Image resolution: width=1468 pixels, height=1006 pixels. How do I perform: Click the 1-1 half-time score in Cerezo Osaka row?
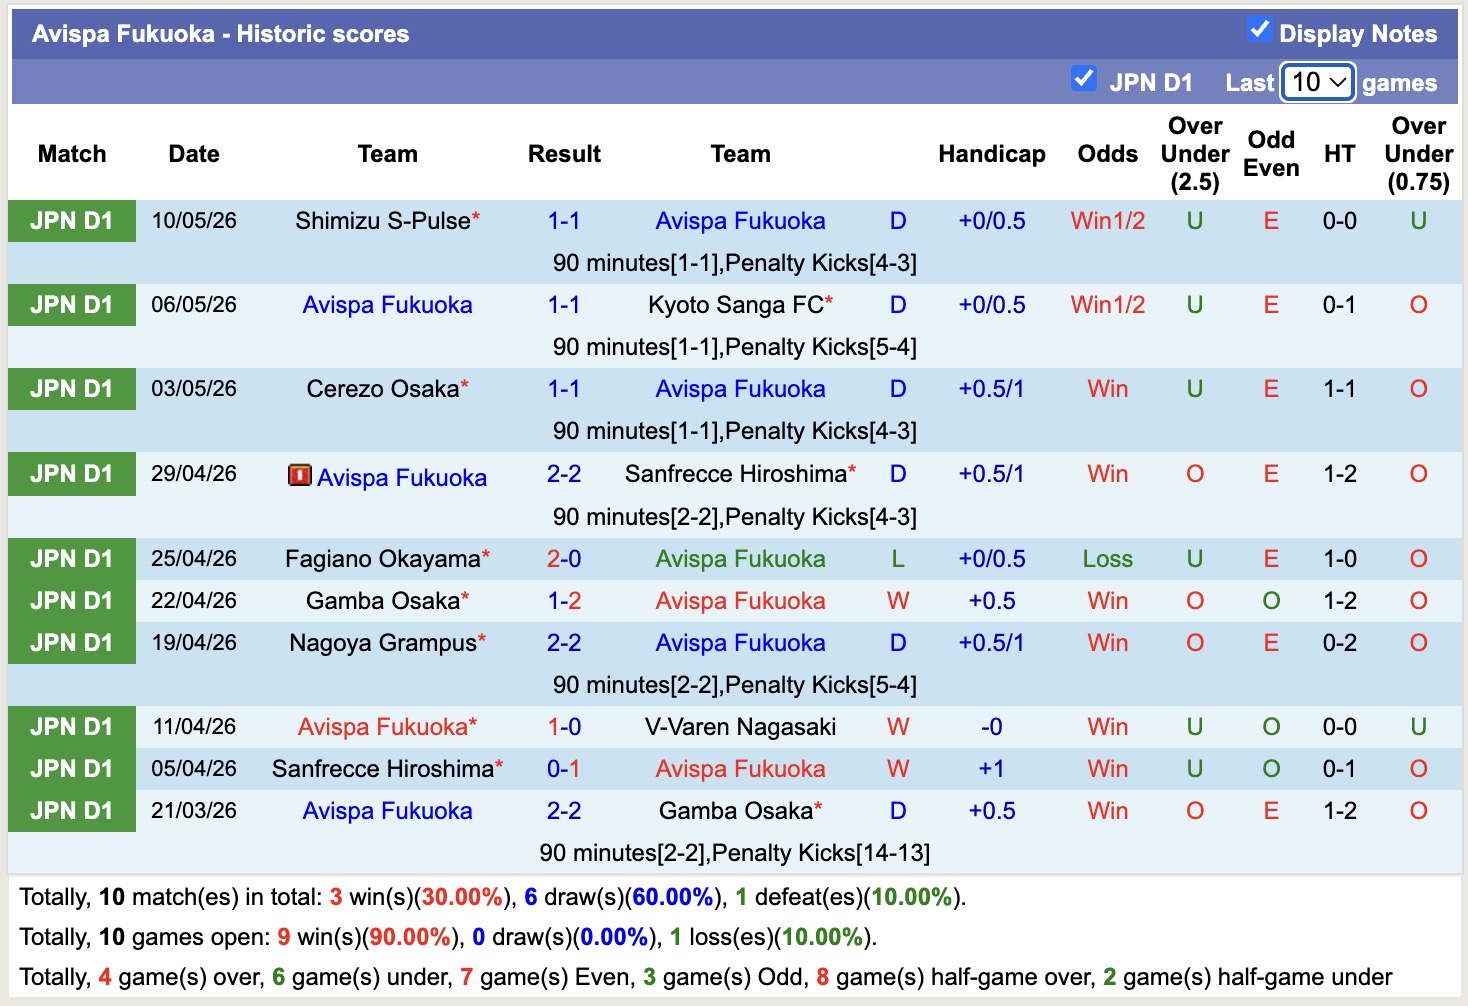pyautogui.click(x=1340, y=389)
